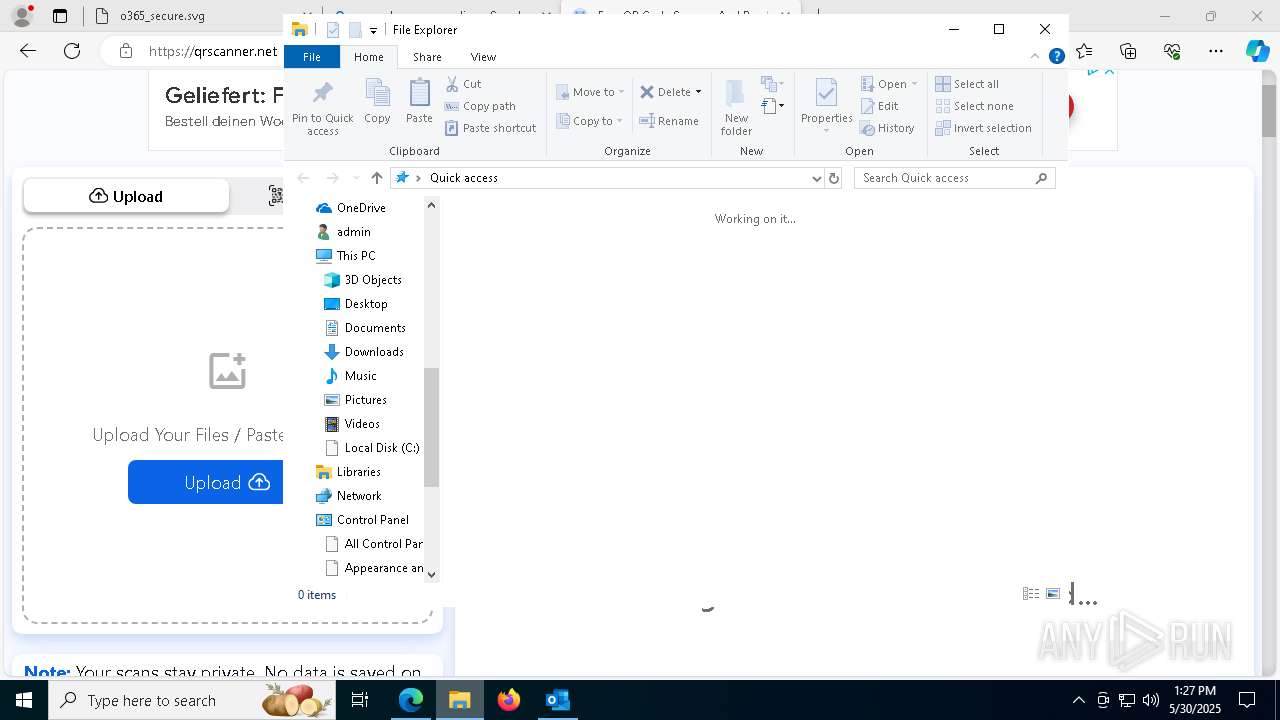
Task: Select This PC in navigation pane
Action: [346, 256]
